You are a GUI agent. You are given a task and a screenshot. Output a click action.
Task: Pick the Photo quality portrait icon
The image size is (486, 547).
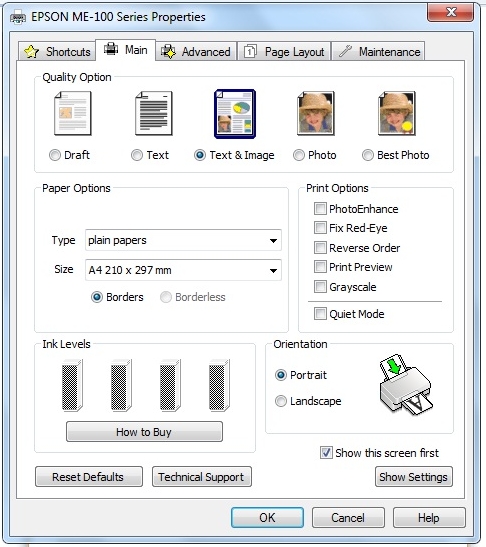[x=316, y=113]
